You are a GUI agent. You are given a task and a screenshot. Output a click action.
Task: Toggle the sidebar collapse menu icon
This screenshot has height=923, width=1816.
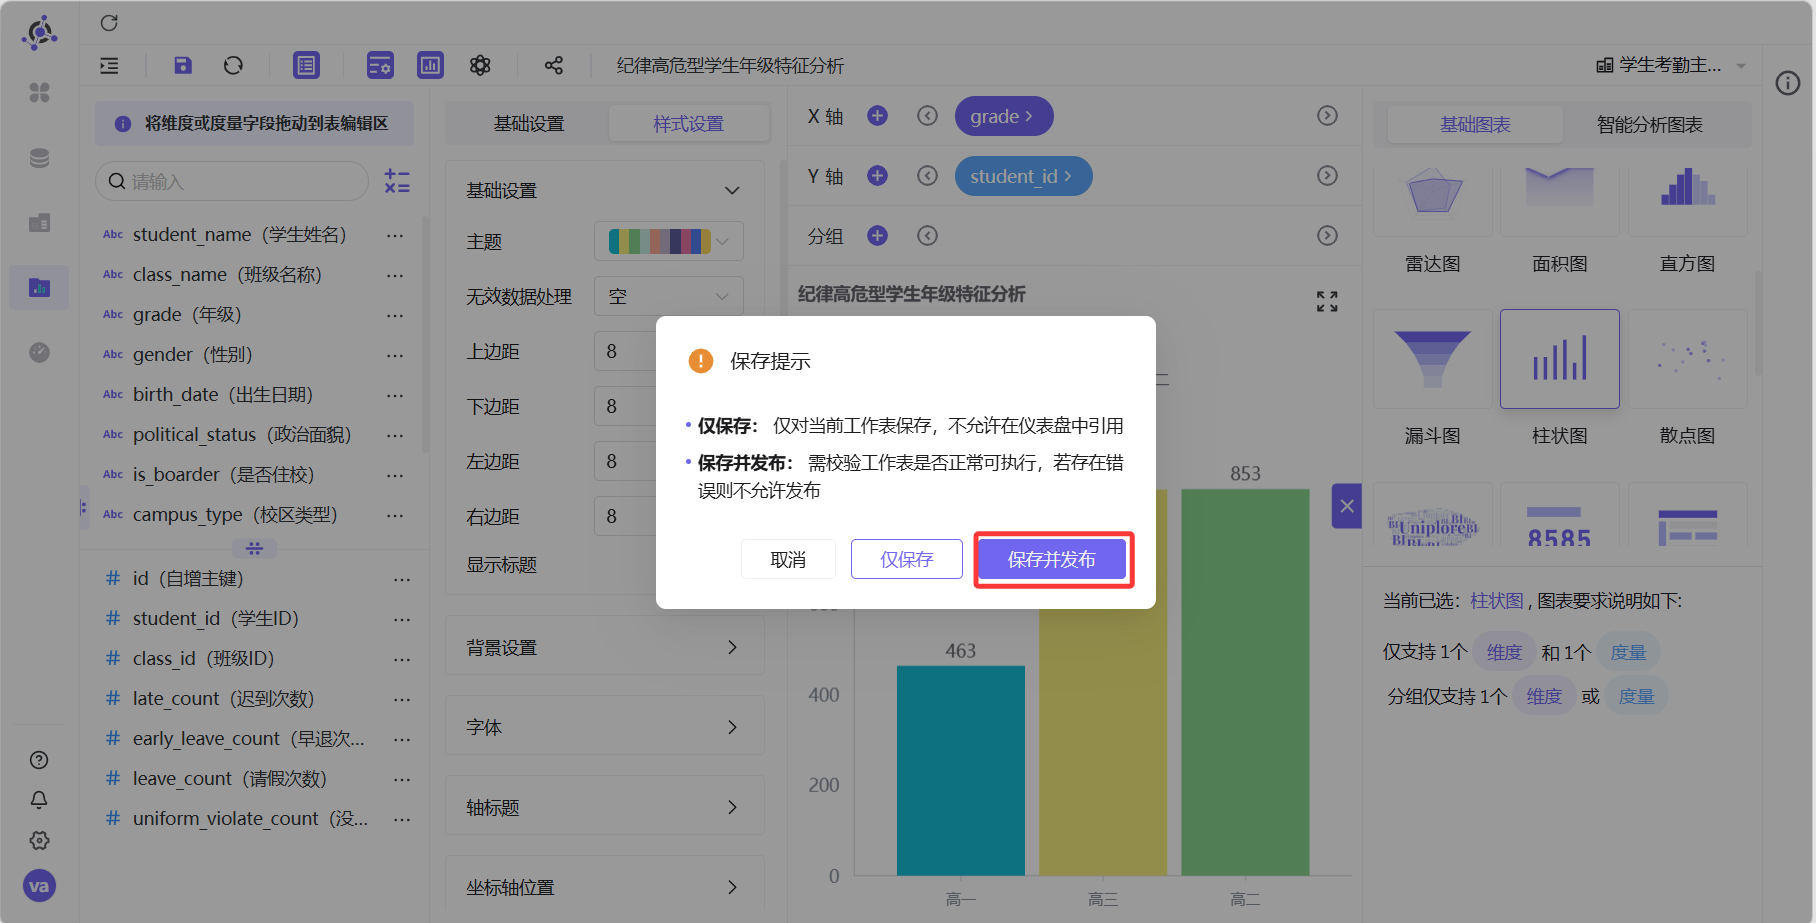pos(110,66)
